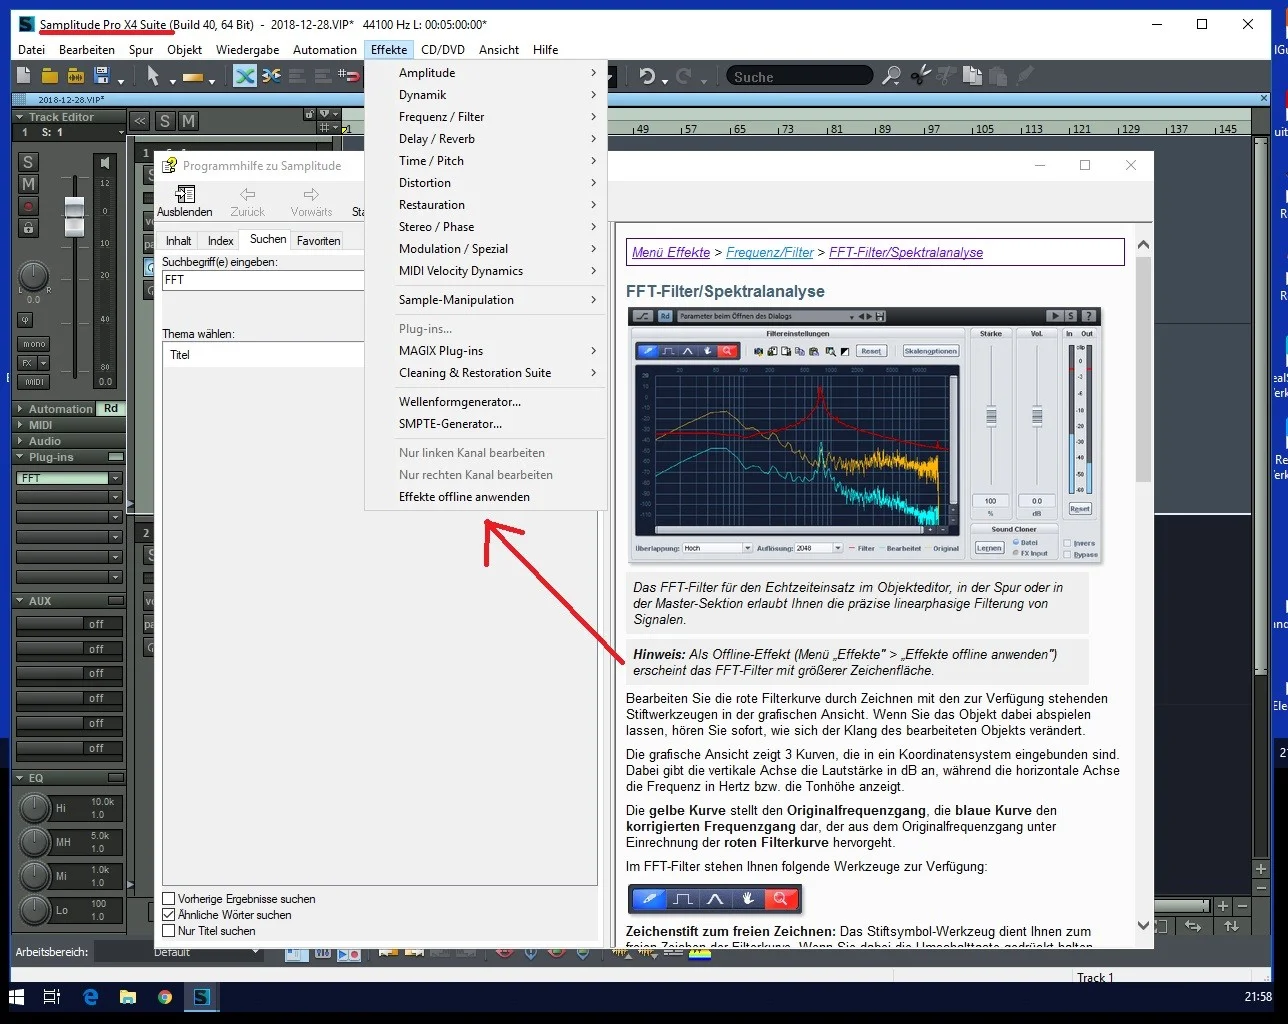Click the snap magnet icon in toolbar
The width and height of the screenshot is (1288, 1024).
click(x=347, y=76)
